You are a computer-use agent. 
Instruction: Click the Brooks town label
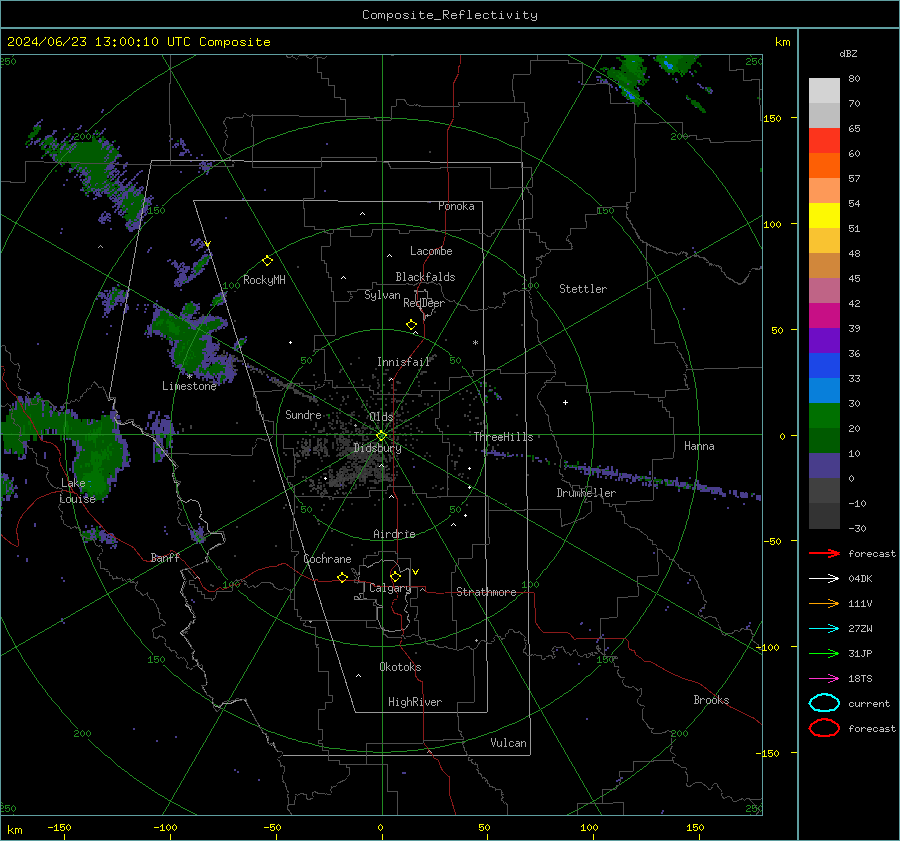tap(711, 700)
